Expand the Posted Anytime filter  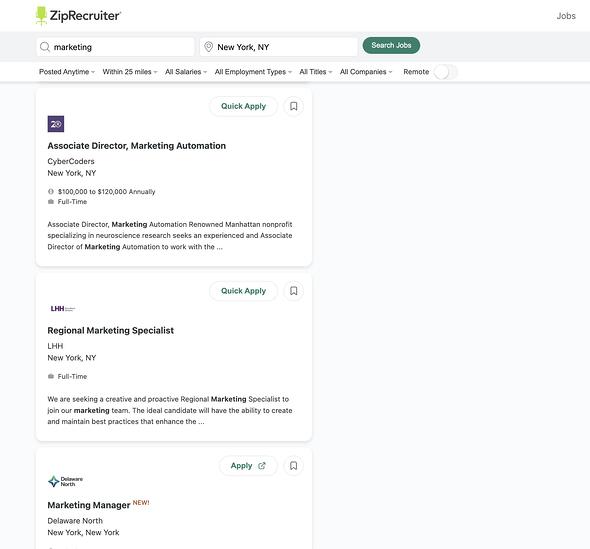(67, 72)
